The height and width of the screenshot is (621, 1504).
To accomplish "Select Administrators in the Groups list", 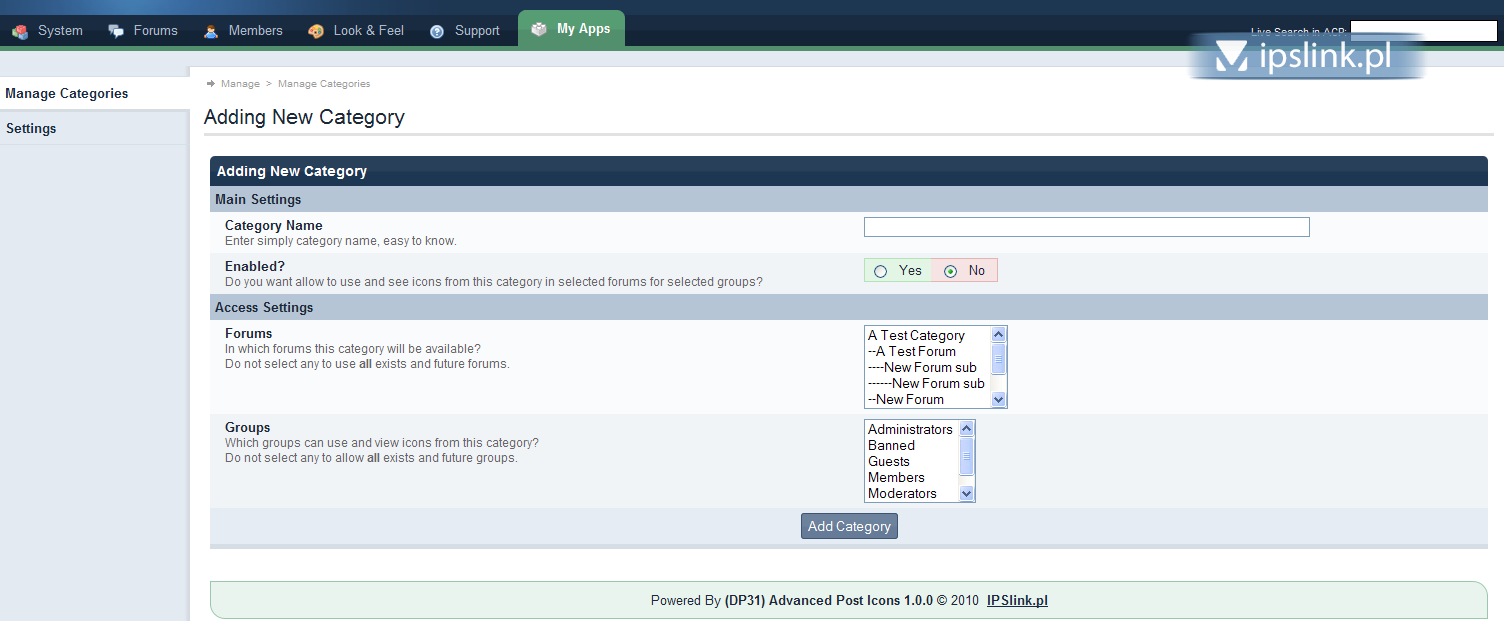I will click(x=910, y=430).
